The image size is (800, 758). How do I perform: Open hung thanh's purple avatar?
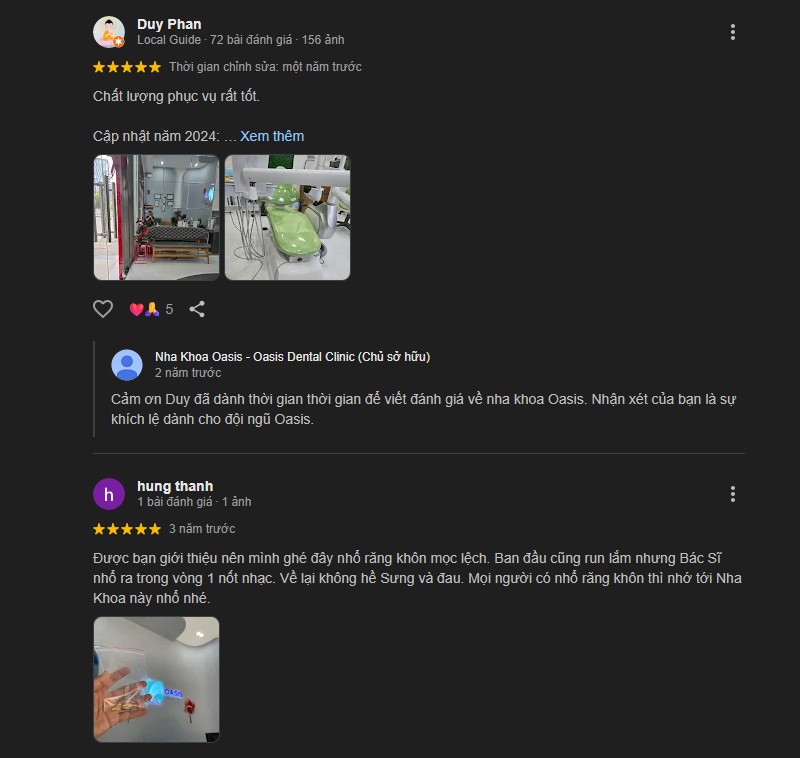tap(109, 494)
